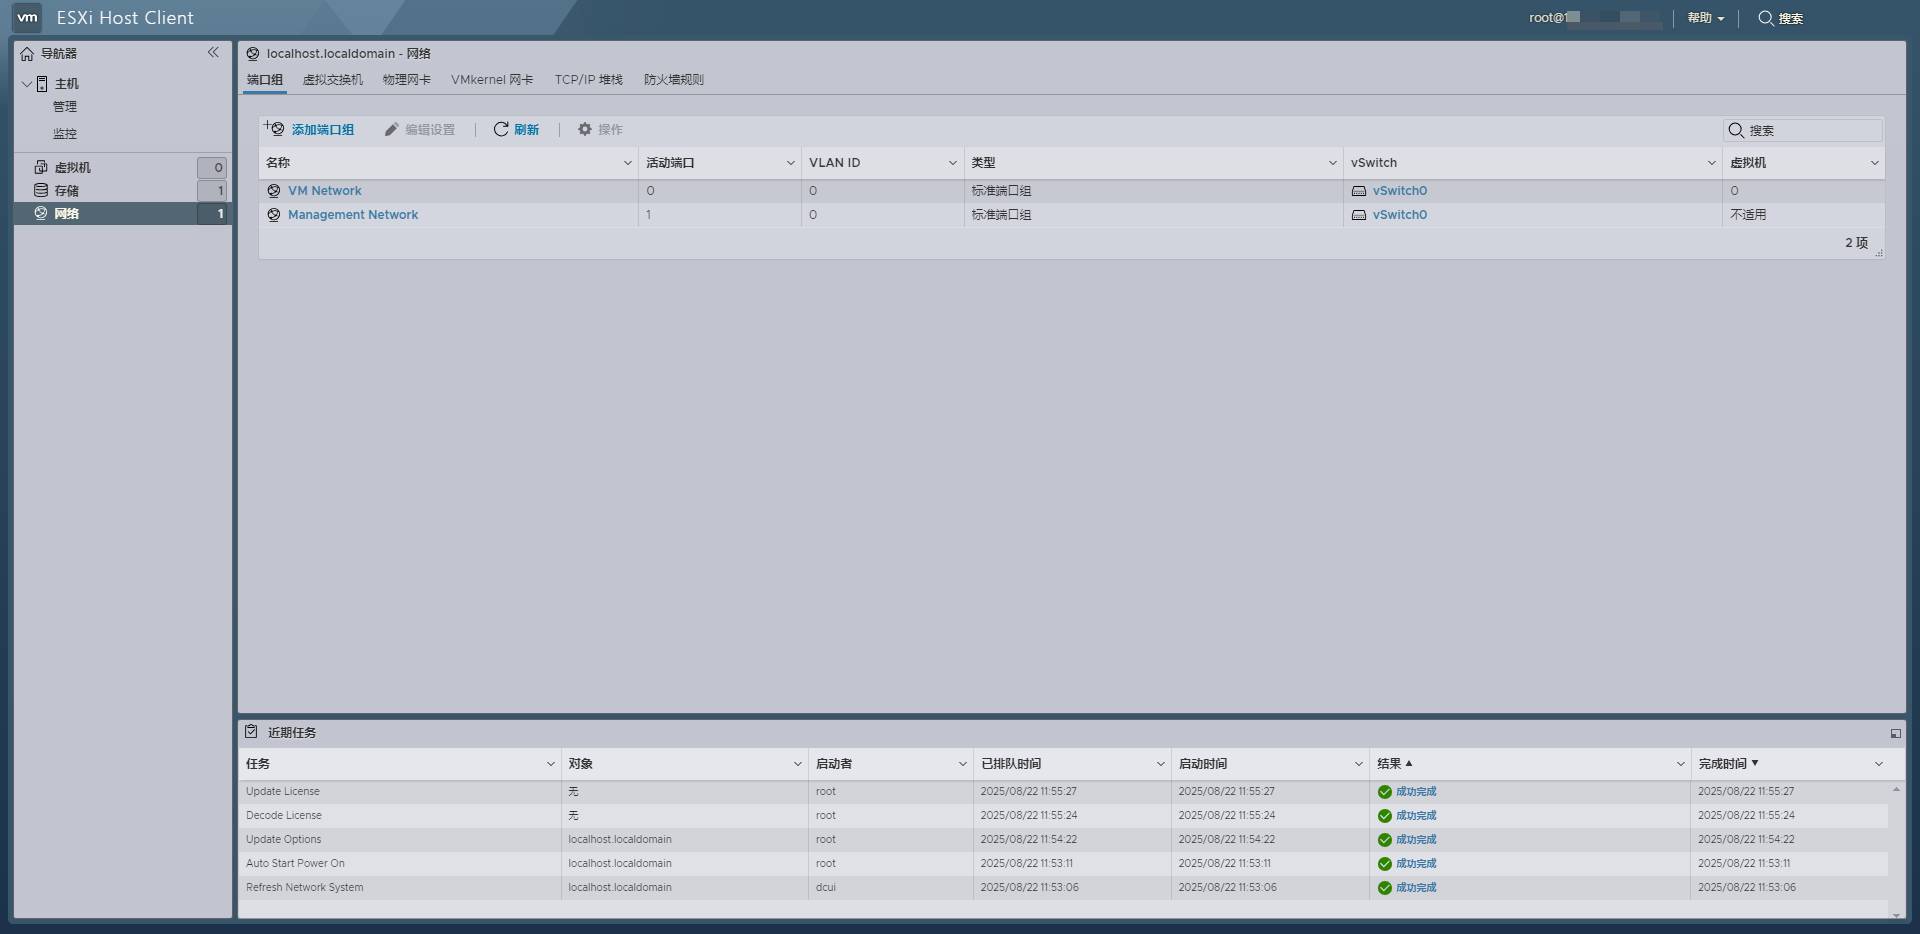This screenshot has width=1920, height=934.
Task: Open 存储 from the navigator sidebar
Action: click(x=66, y=190)
